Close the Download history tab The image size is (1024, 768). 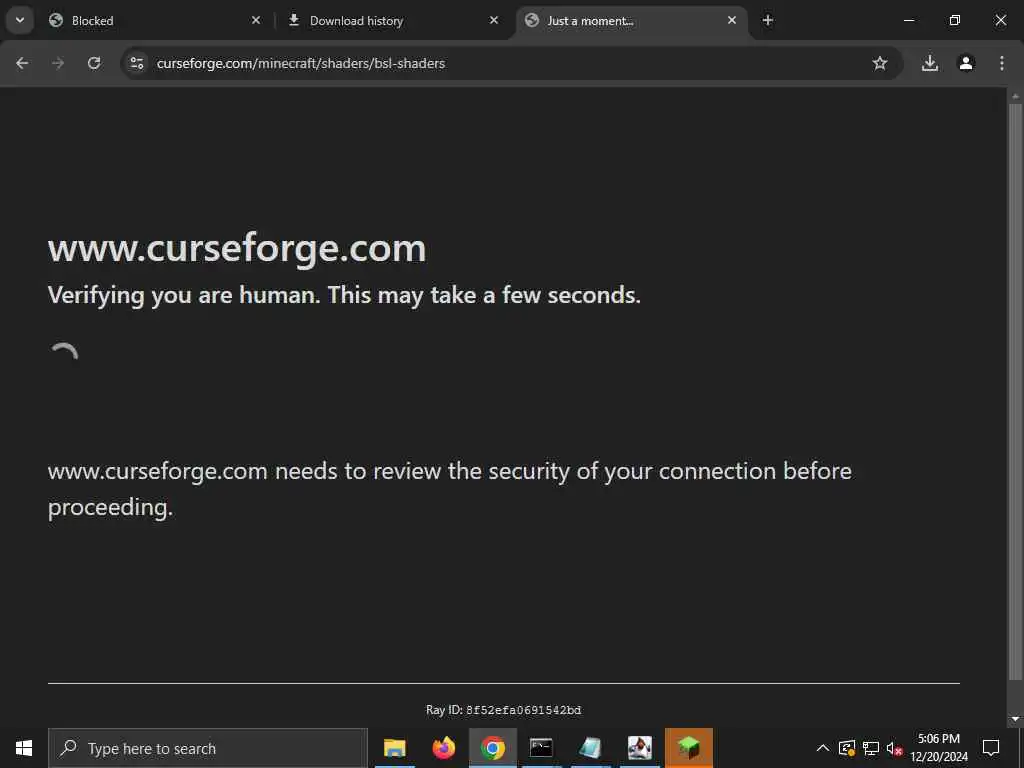(x=494, y=20)
